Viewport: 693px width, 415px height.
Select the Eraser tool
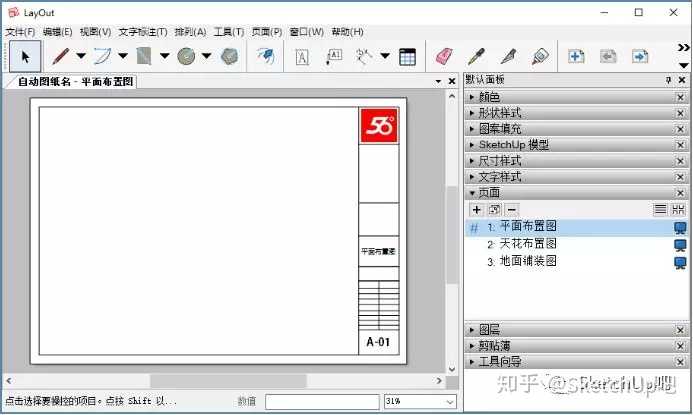(x=444, y=57)
